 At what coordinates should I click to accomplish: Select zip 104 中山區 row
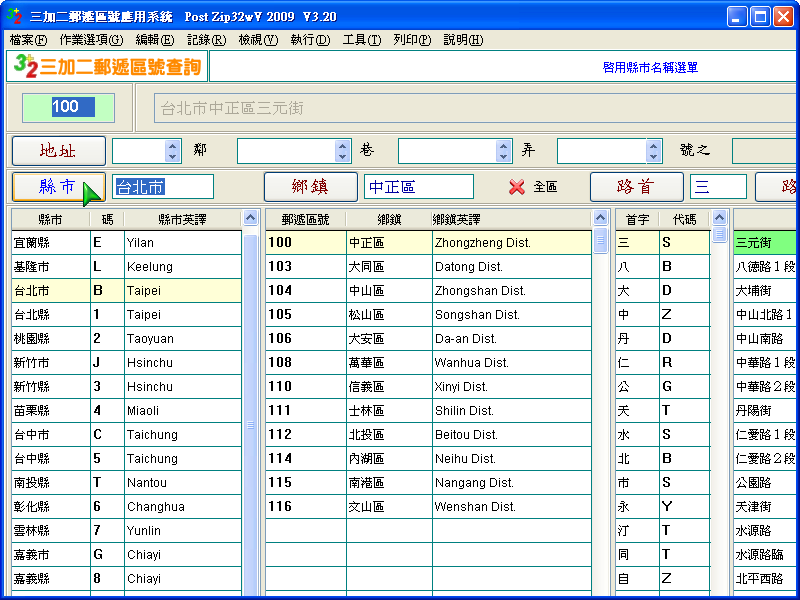tap(429, 290)
